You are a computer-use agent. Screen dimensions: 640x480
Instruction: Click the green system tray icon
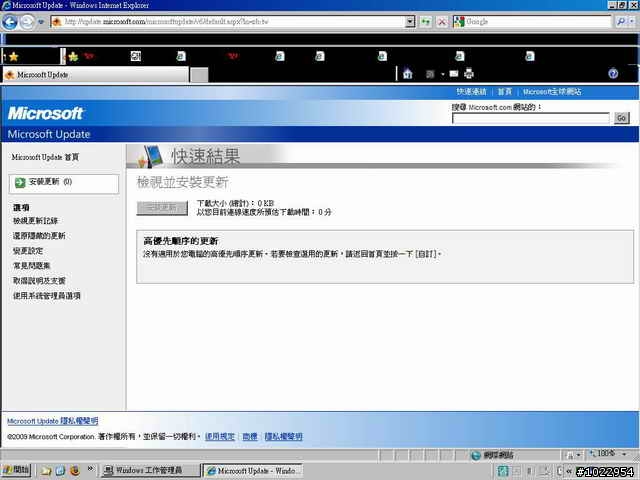tap(503, 471)
